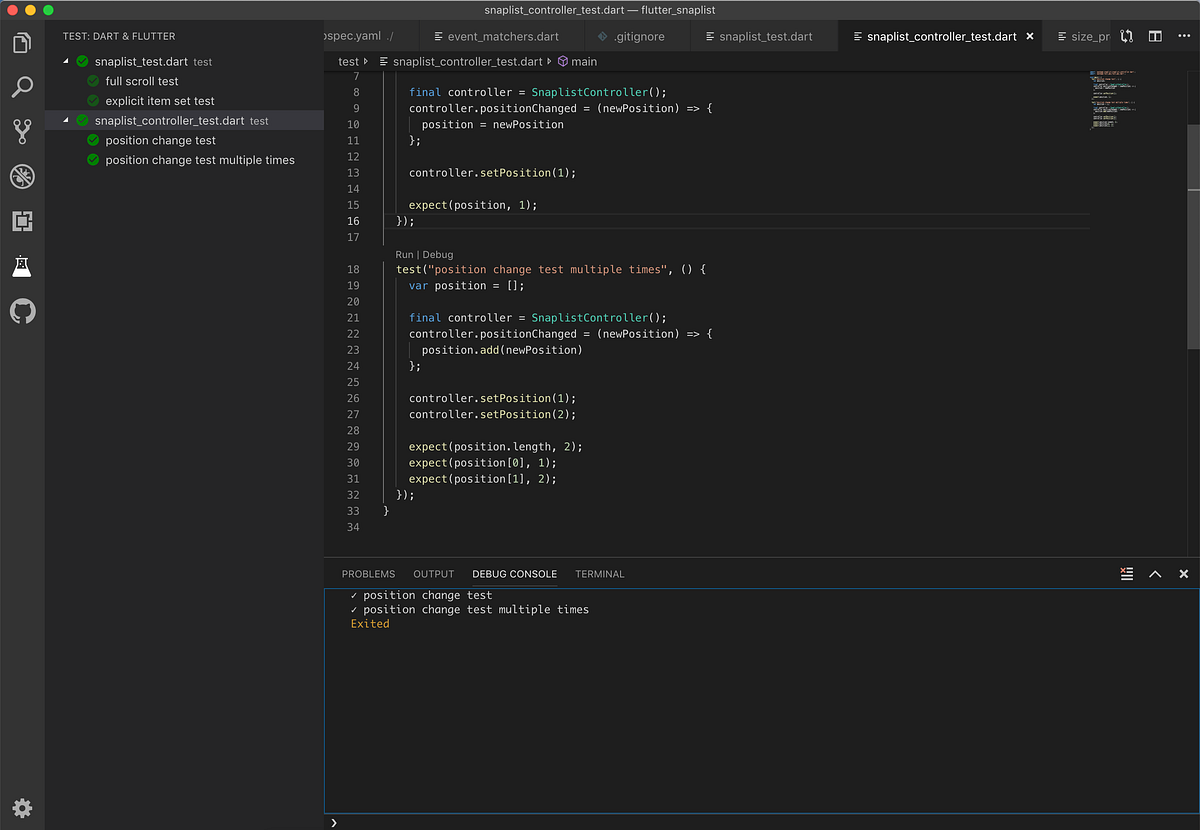Image resolution: width=1200 pixels, height=830 pixels.
Task: Select the 'full scroll test' item
Action: click(x=142, y=81)
